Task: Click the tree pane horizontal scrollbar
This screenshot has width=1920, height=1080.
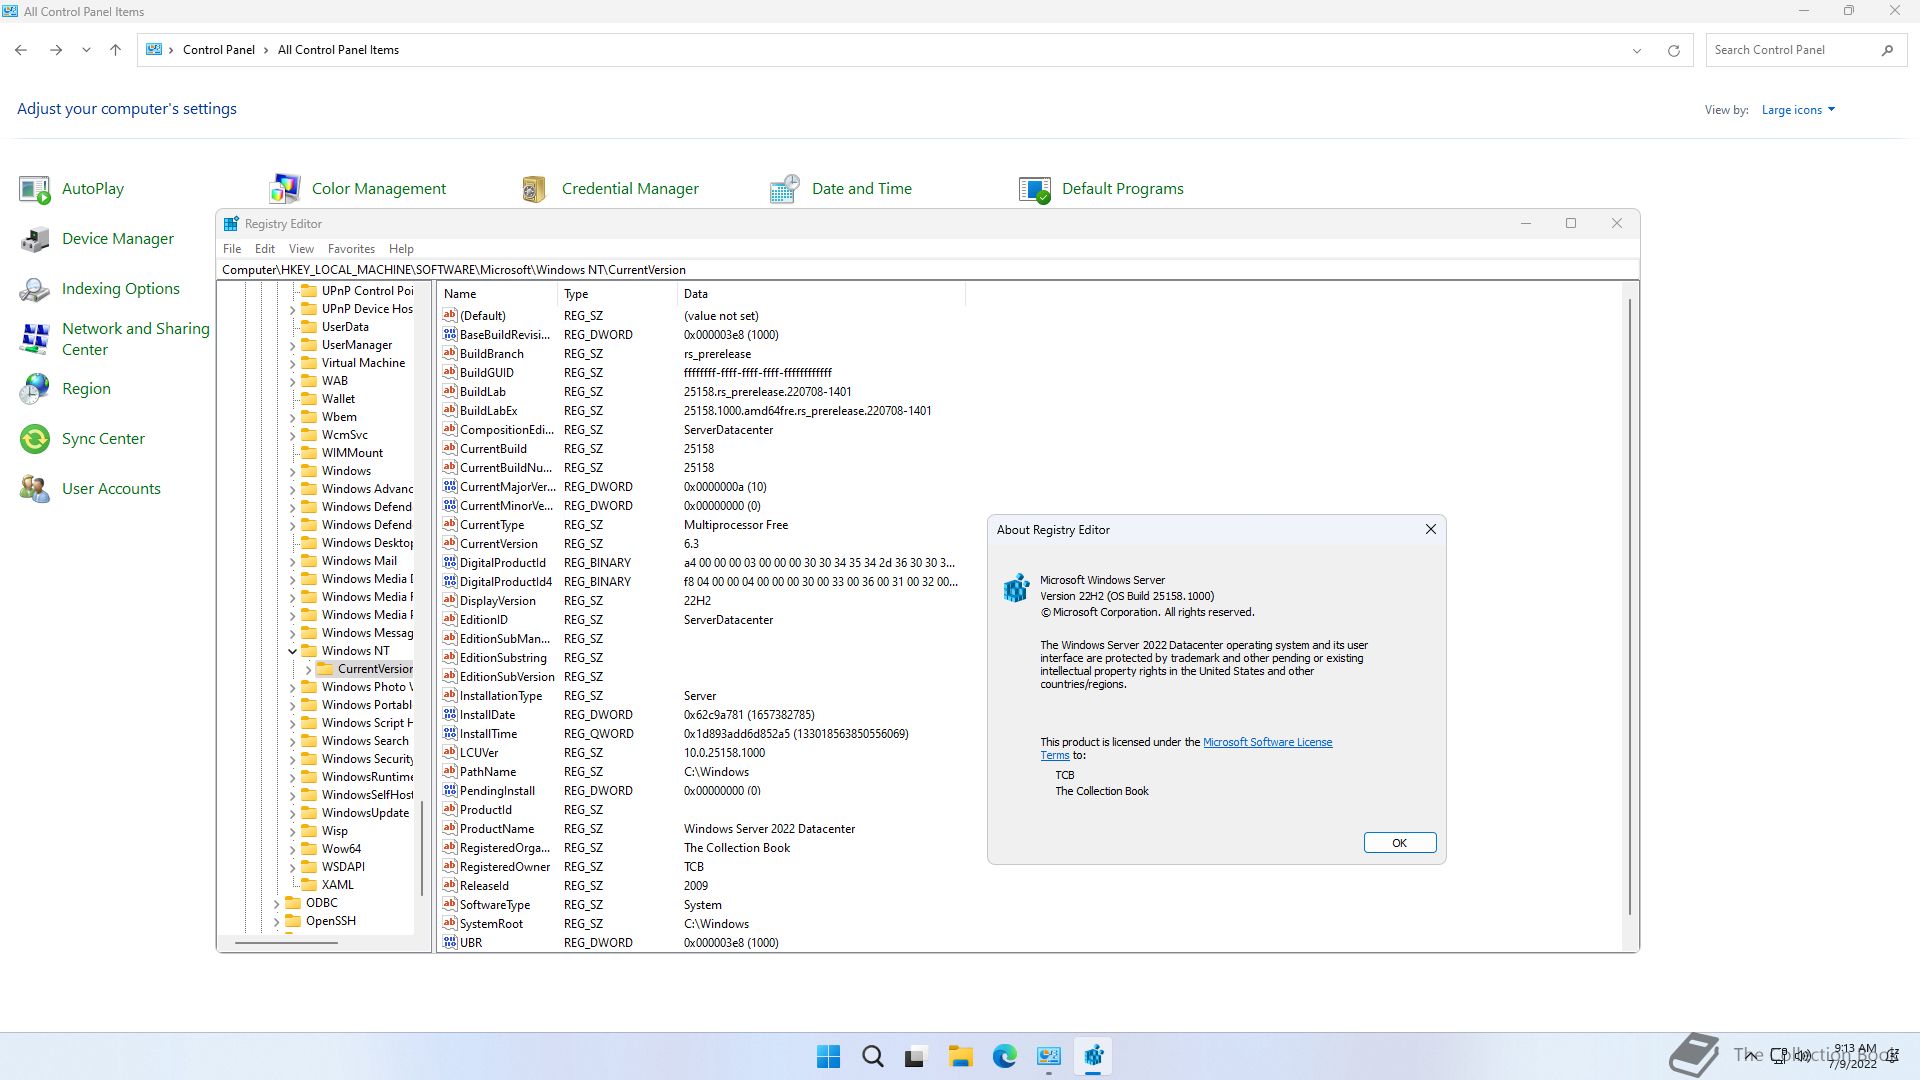Action: click(x=287, y=942)
